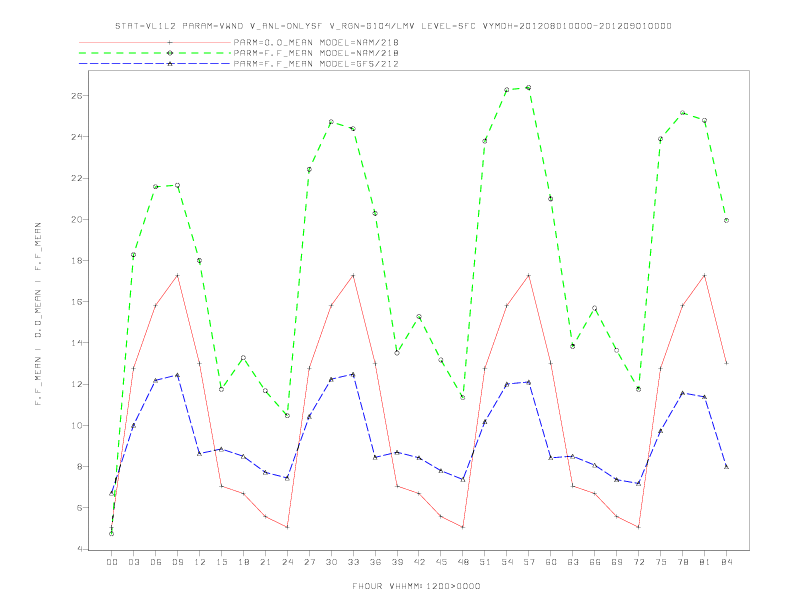Click the x-axis tick label 42

pyautogui.click(x=419, y=562)
